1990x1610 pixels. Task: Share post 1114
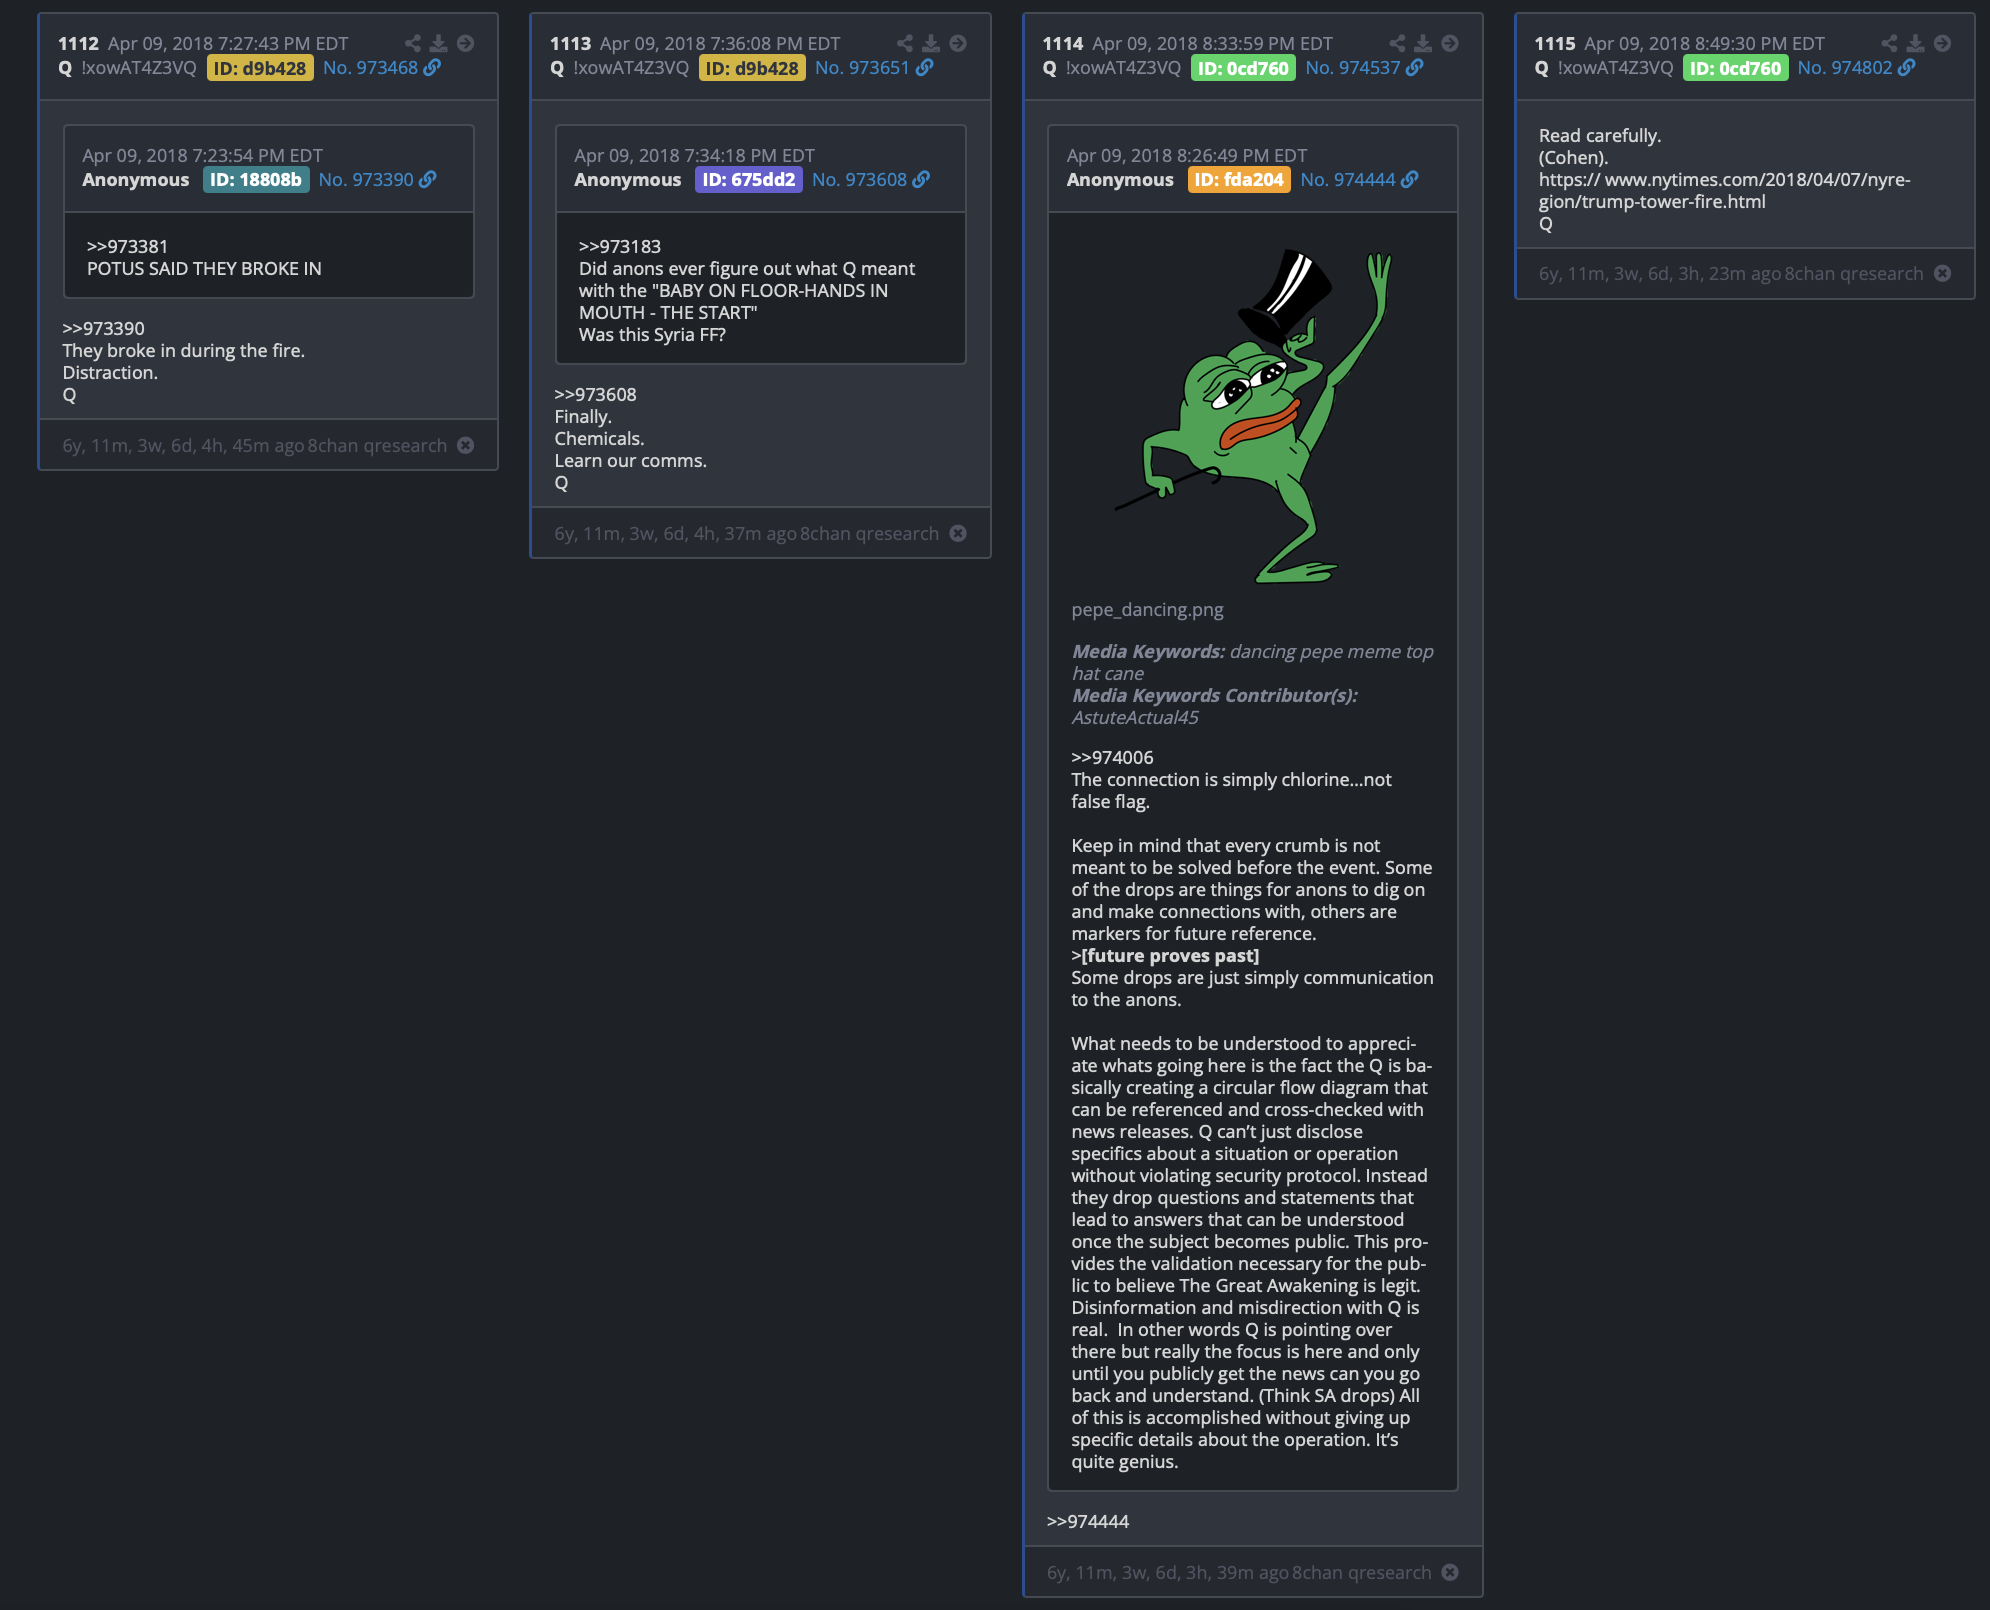(x=1397, y=43)
